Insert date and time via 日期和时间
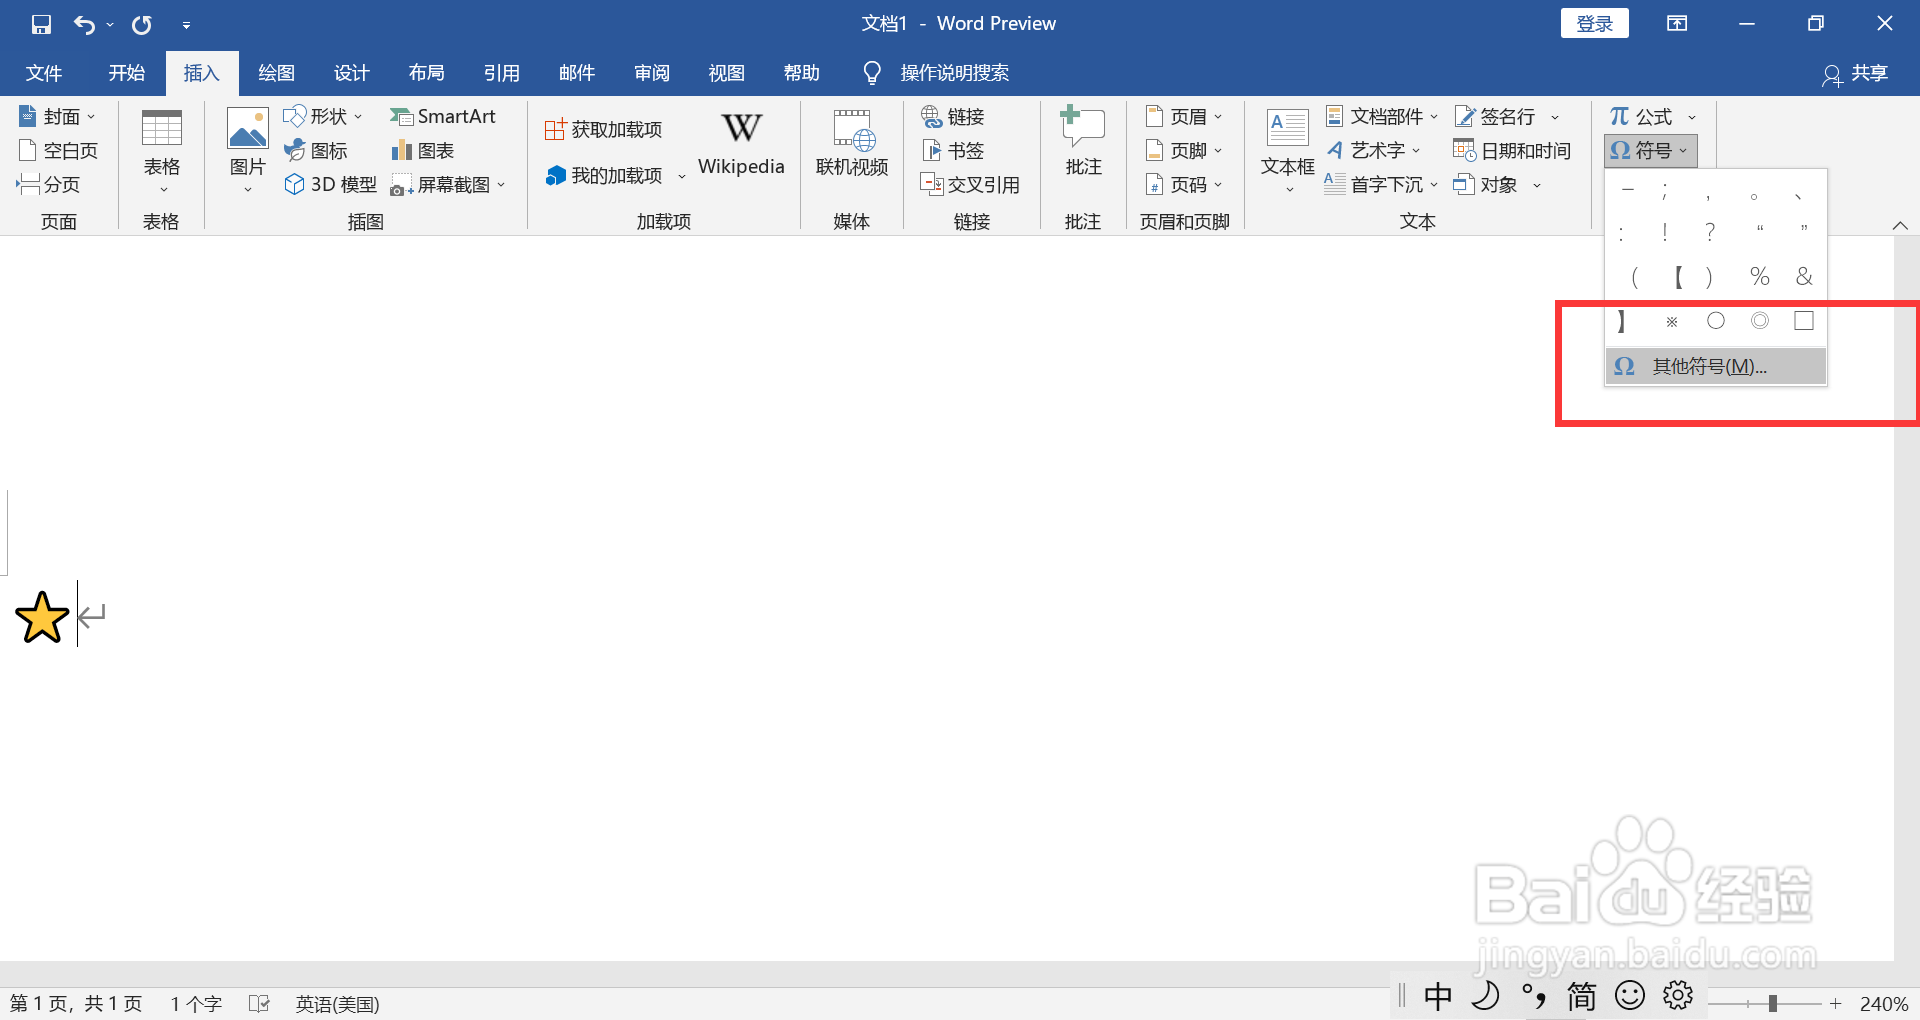Screen dimensions: 1920x1020 click(x=1511, y=150)
